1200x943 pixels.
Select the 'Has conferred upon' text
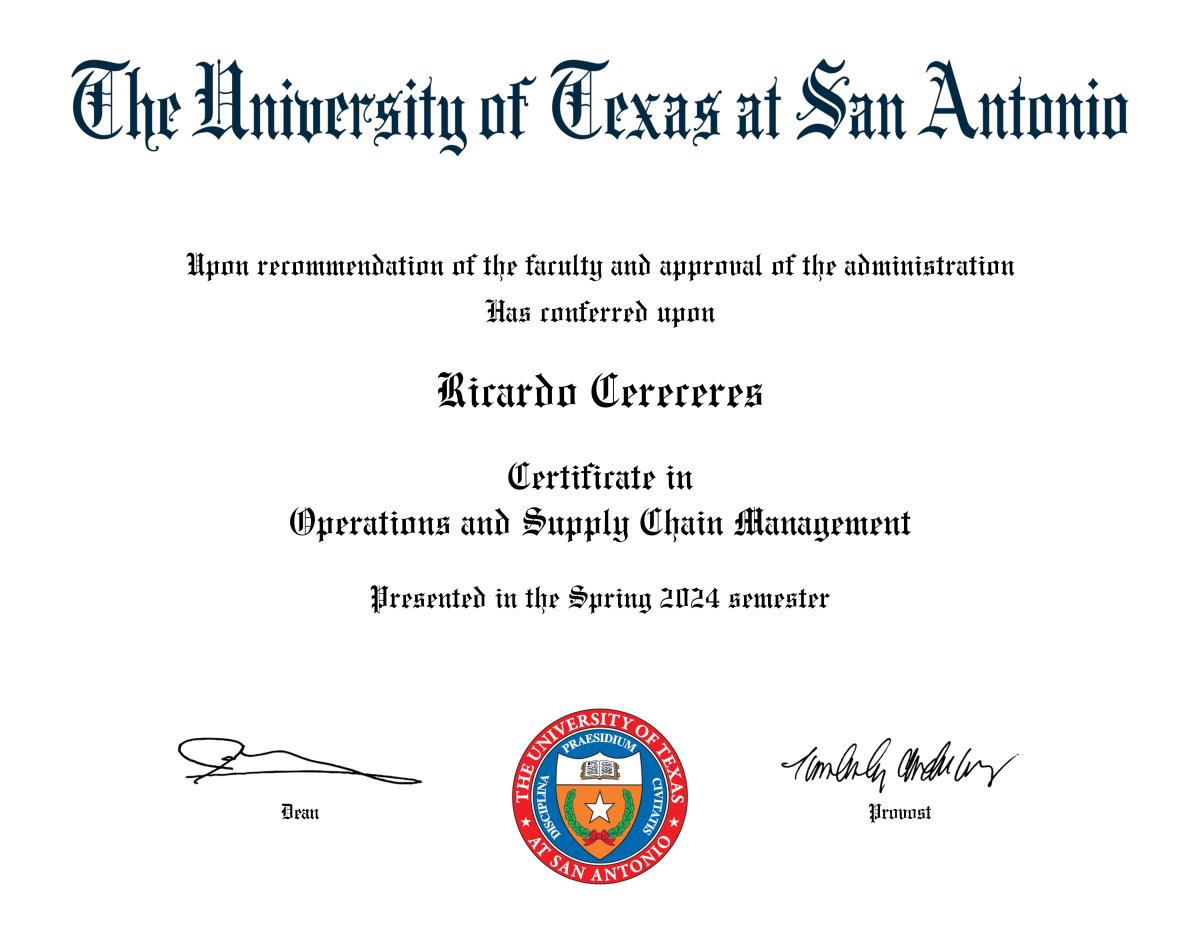(600, 313)
